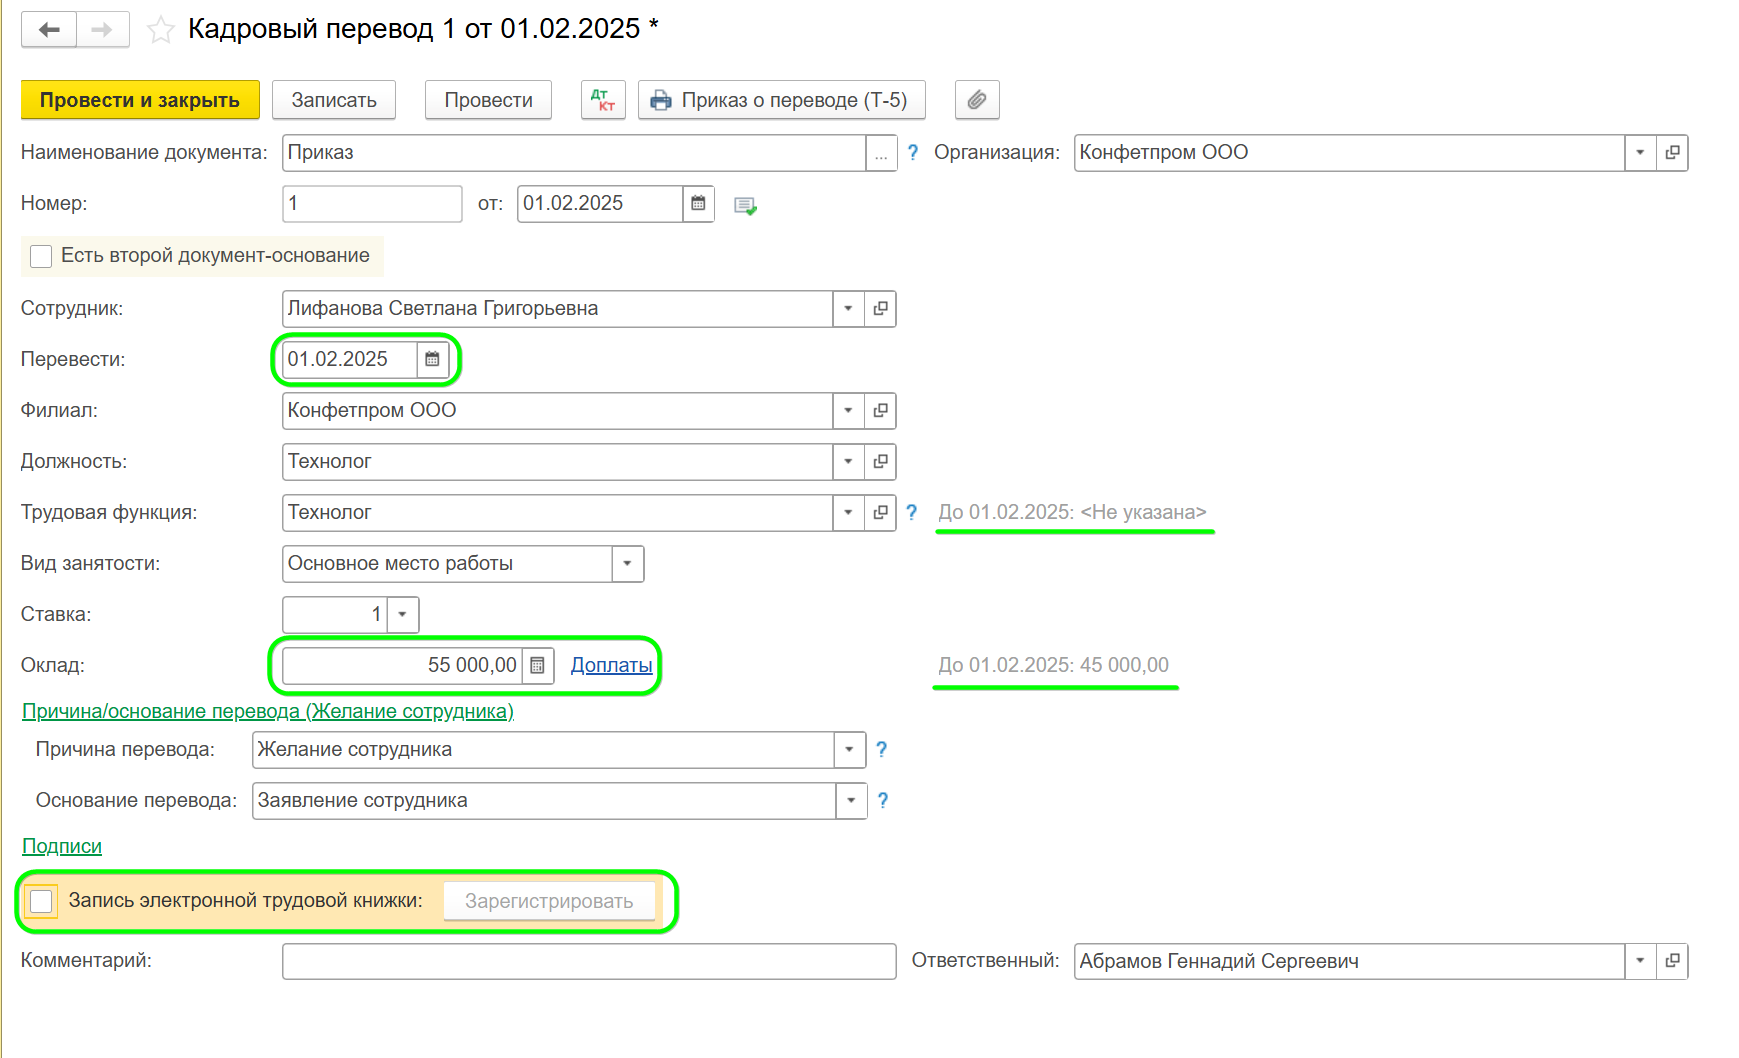Show help for Основание перевода
The height and width of the screenshot is (1058, 1739).
883,801
